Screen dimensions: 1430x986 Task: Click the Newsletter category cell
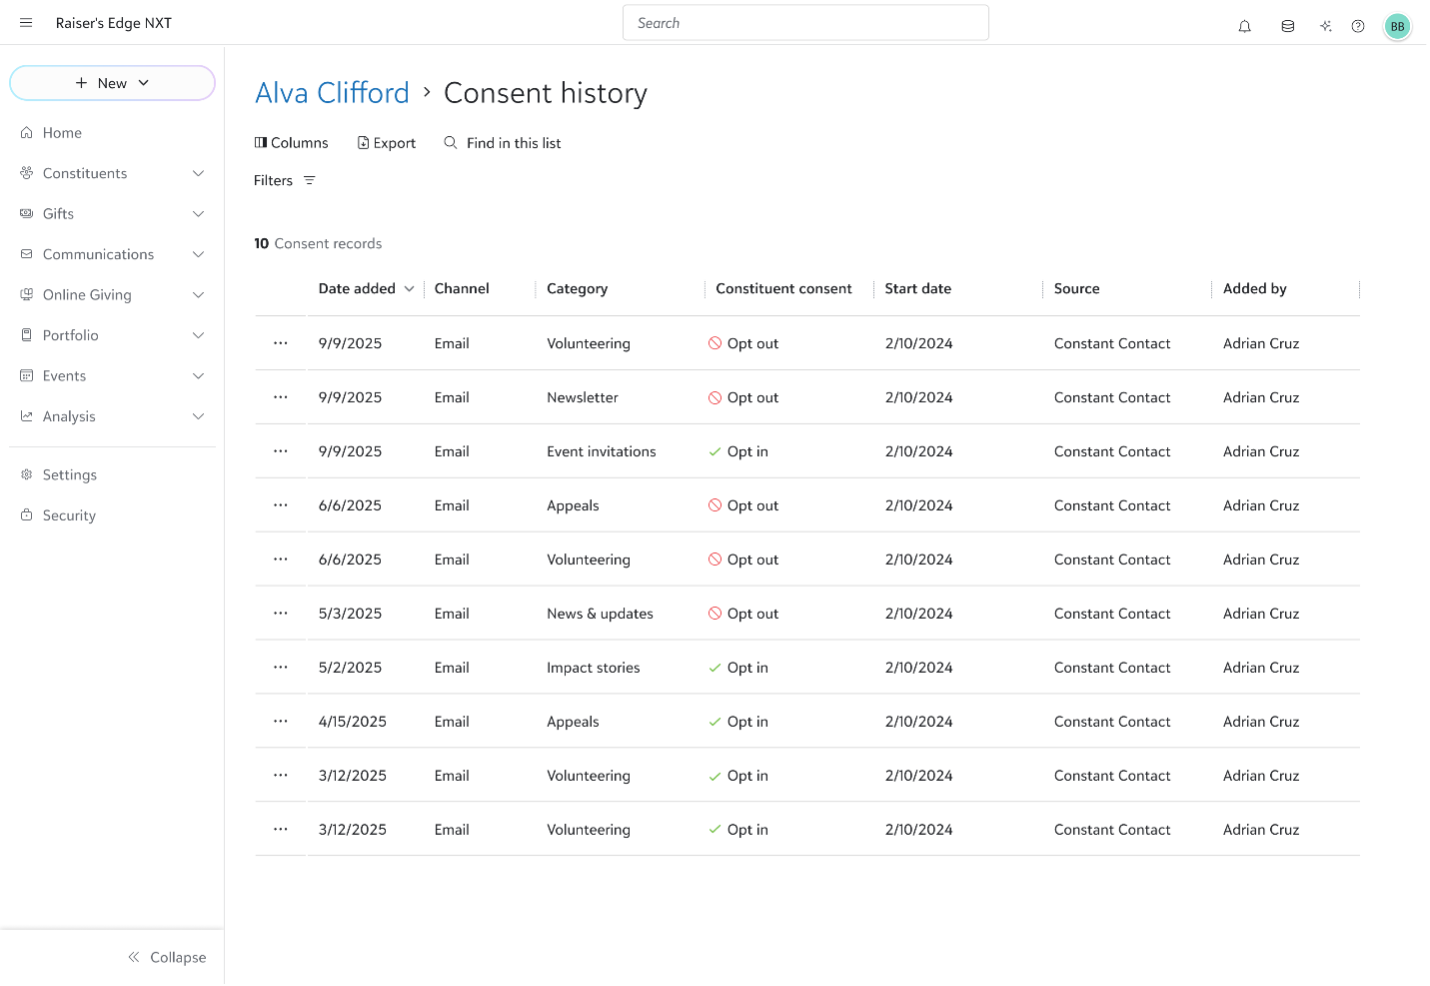tap(583, 397)
